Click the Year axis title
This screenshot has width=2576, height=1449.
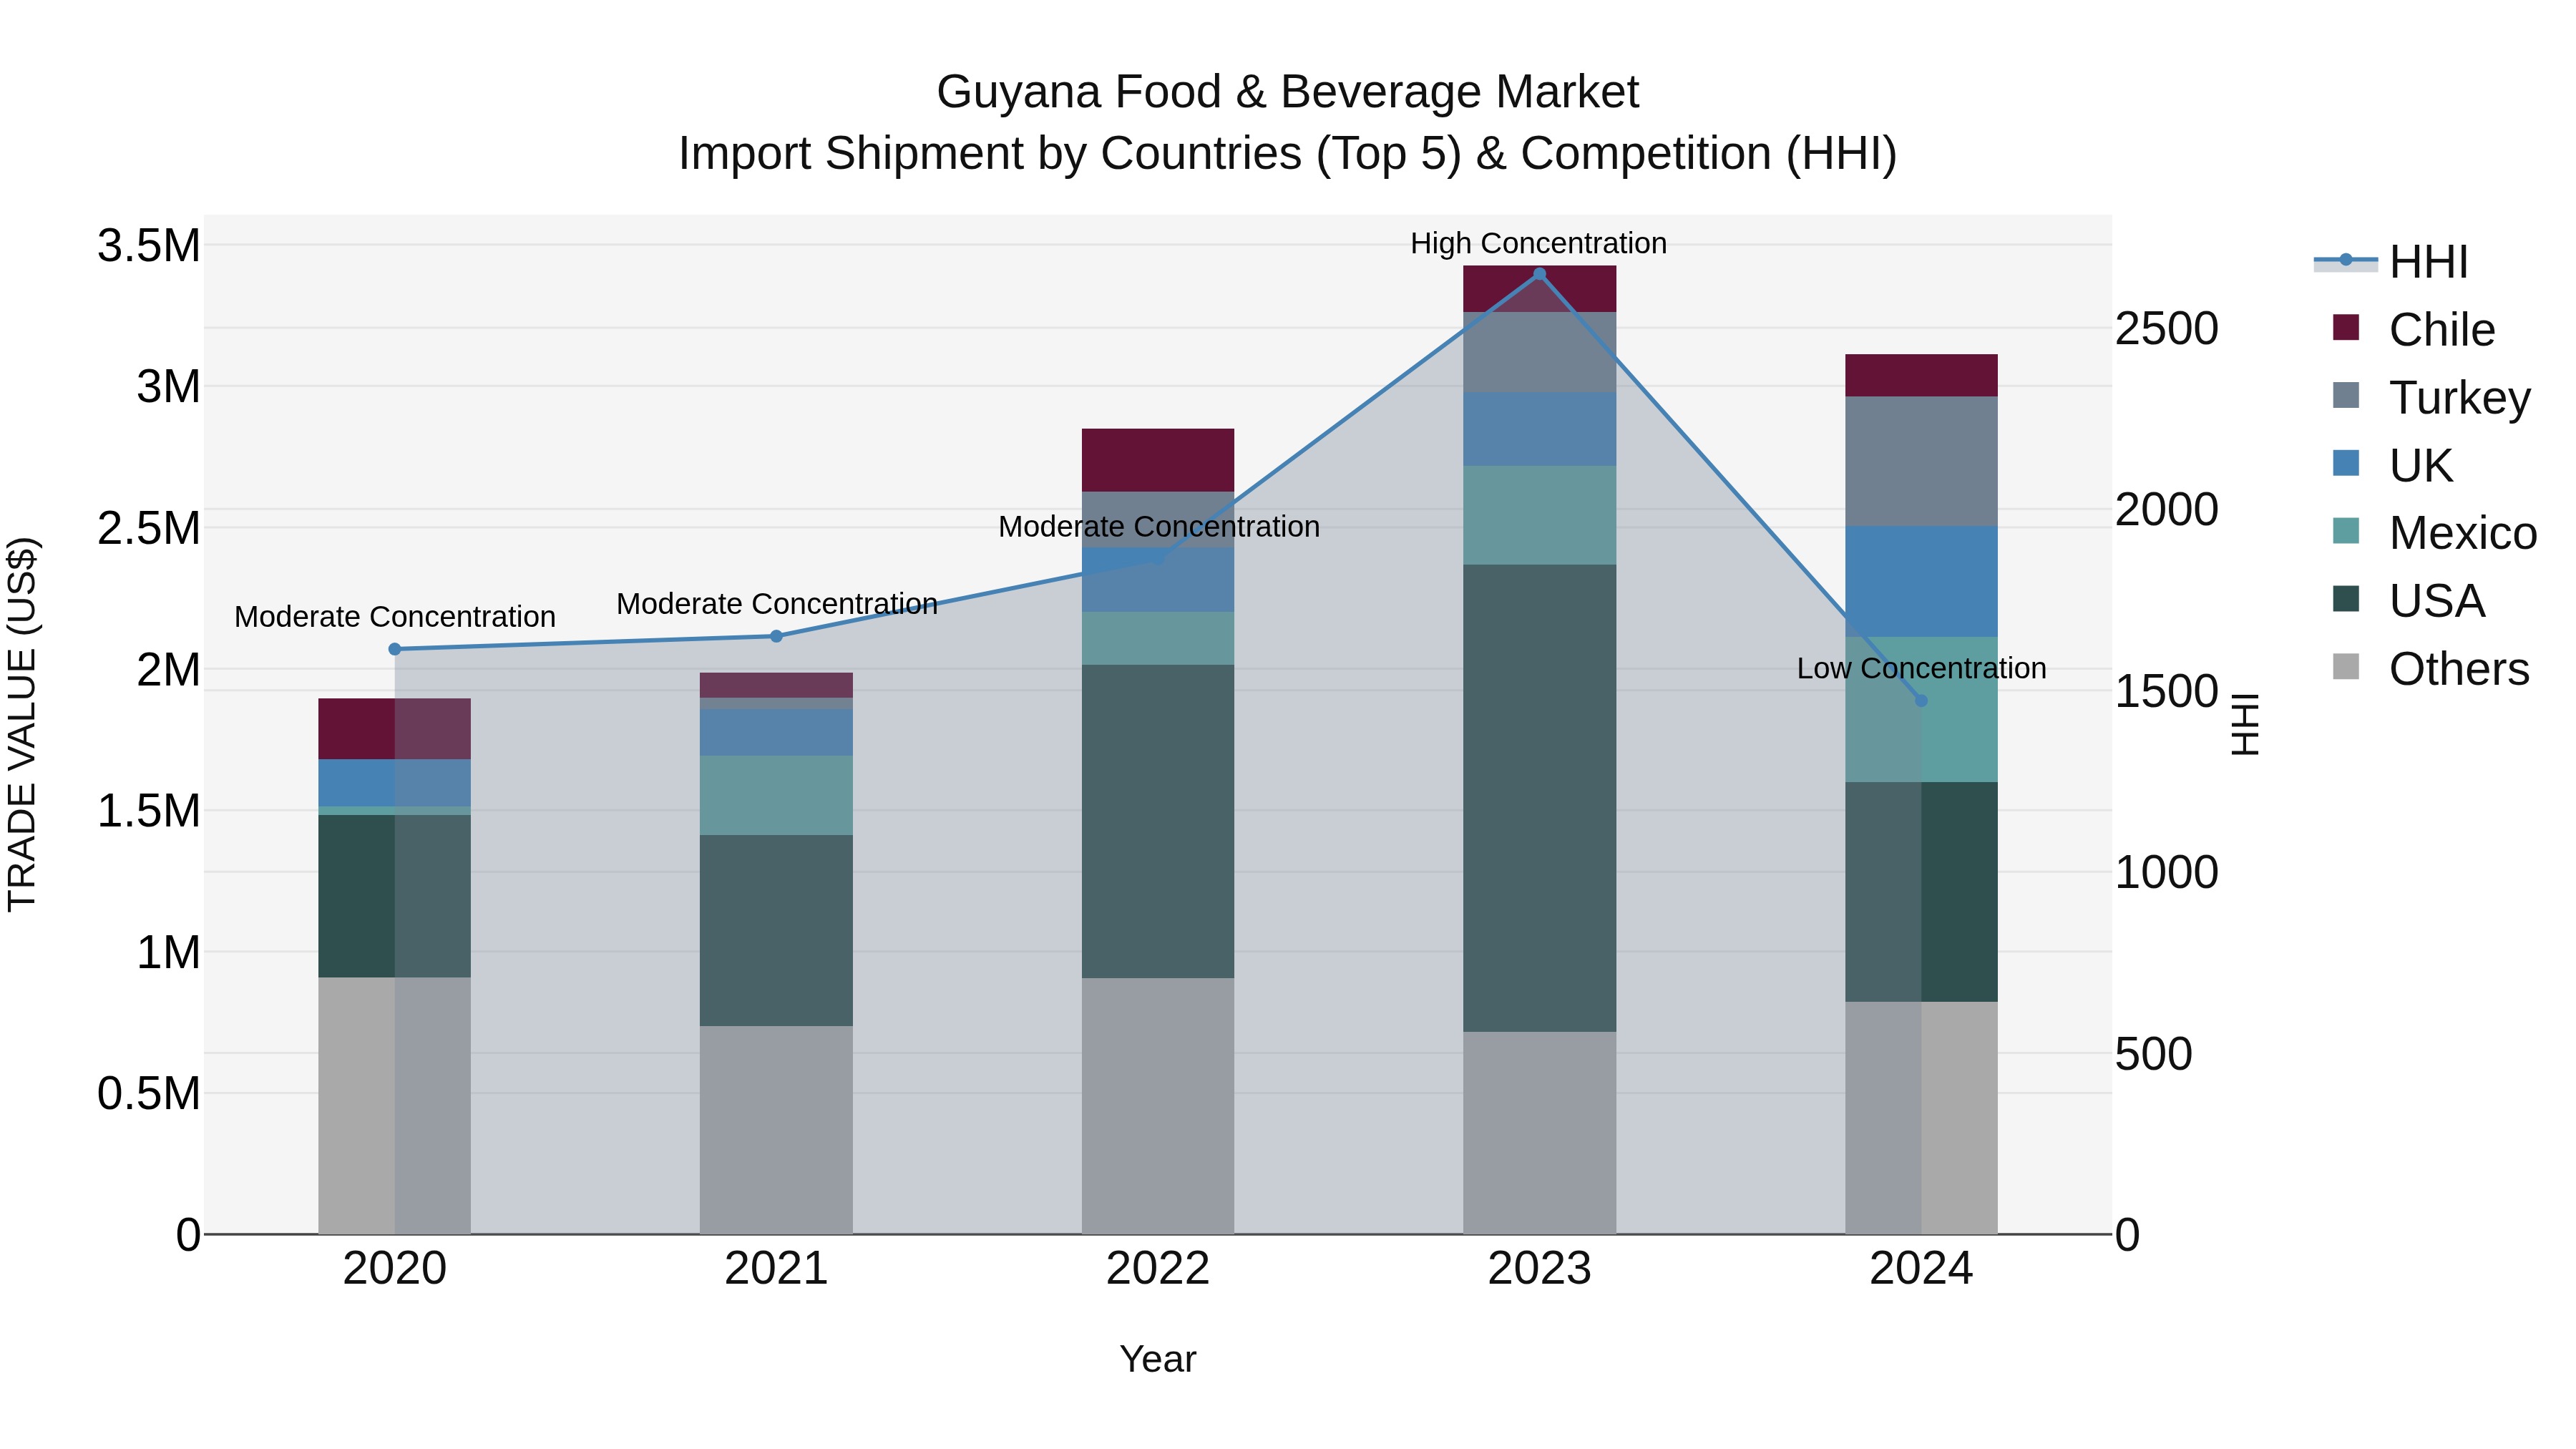tap(1158, 1359)
